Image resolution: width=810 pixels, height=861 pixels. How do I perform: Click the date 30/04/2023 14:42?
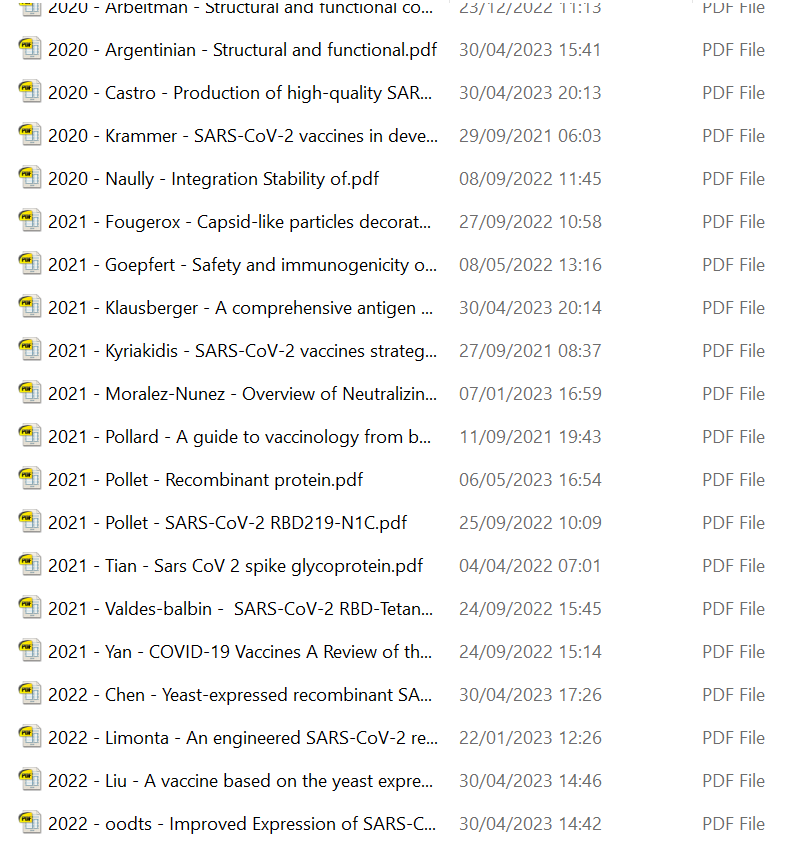coord(530,824)
